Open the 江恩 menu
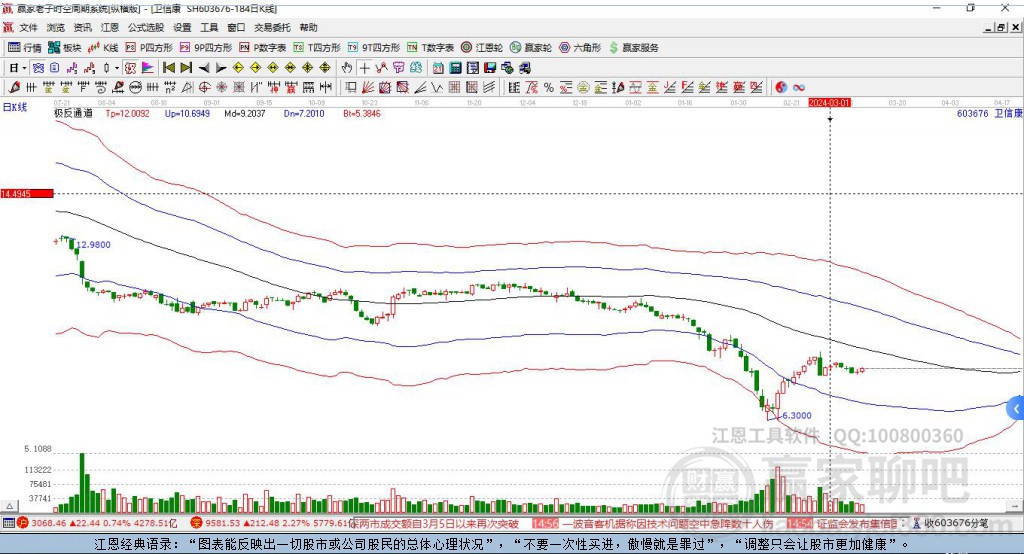Screen dimensions: 1024x554 (x=110, y=27)
